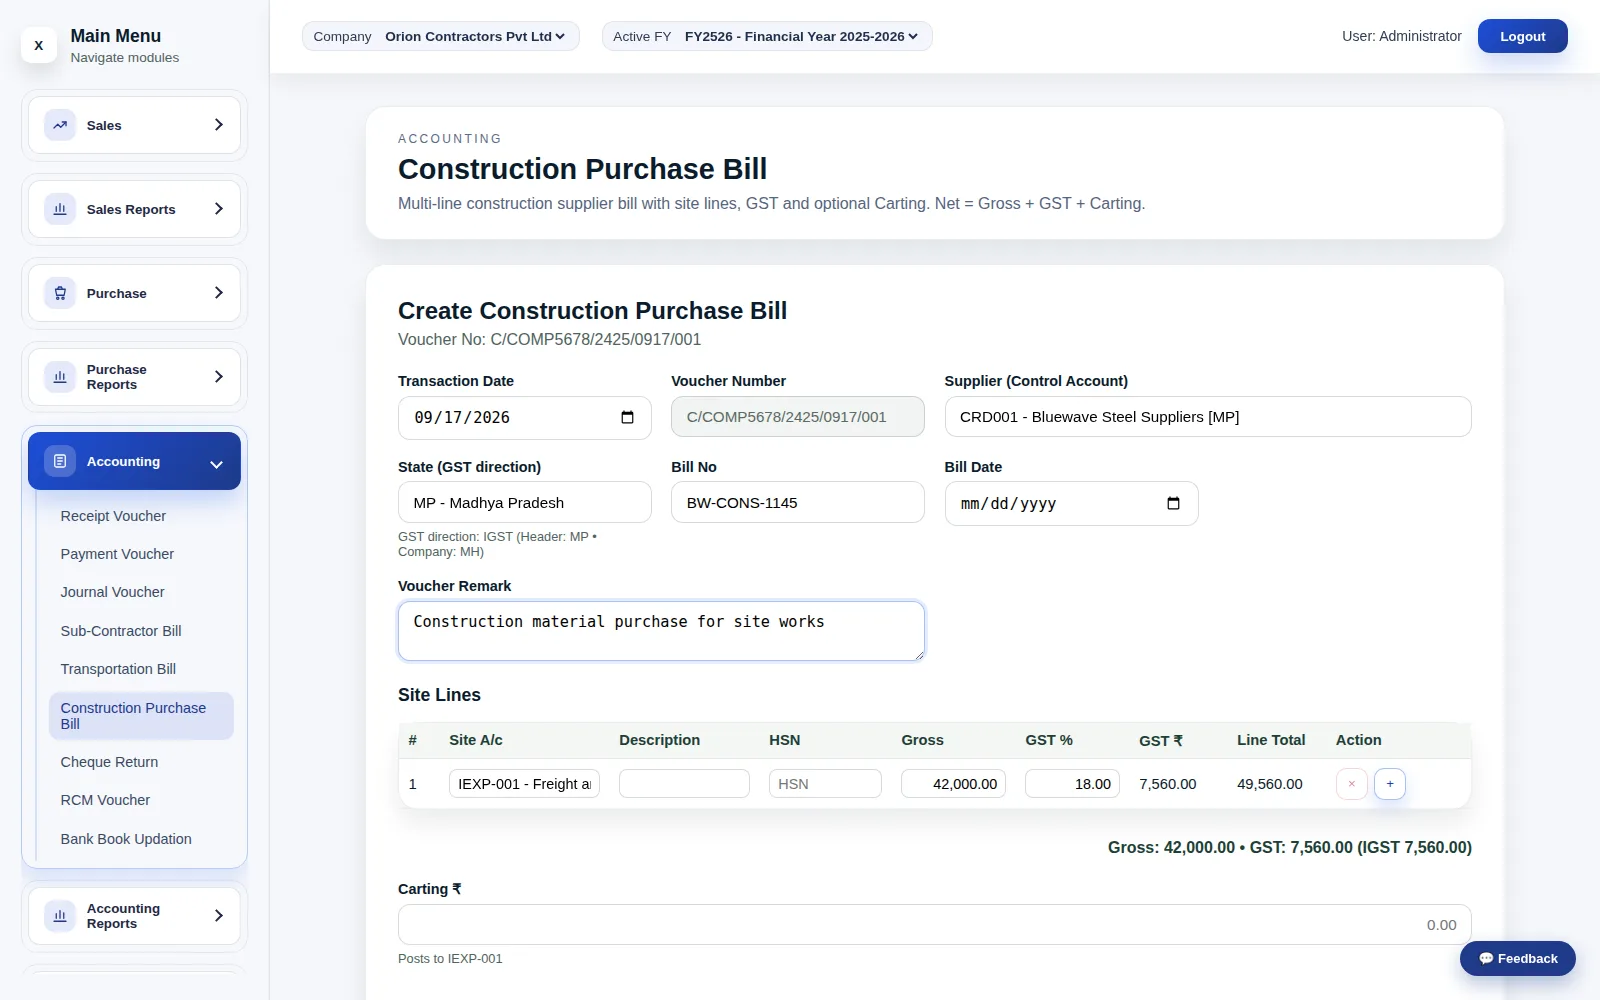This screenshot has height=1000, width=1600.
Task: Click the Supplier Control Account field
Action: tap(1207, 417)
